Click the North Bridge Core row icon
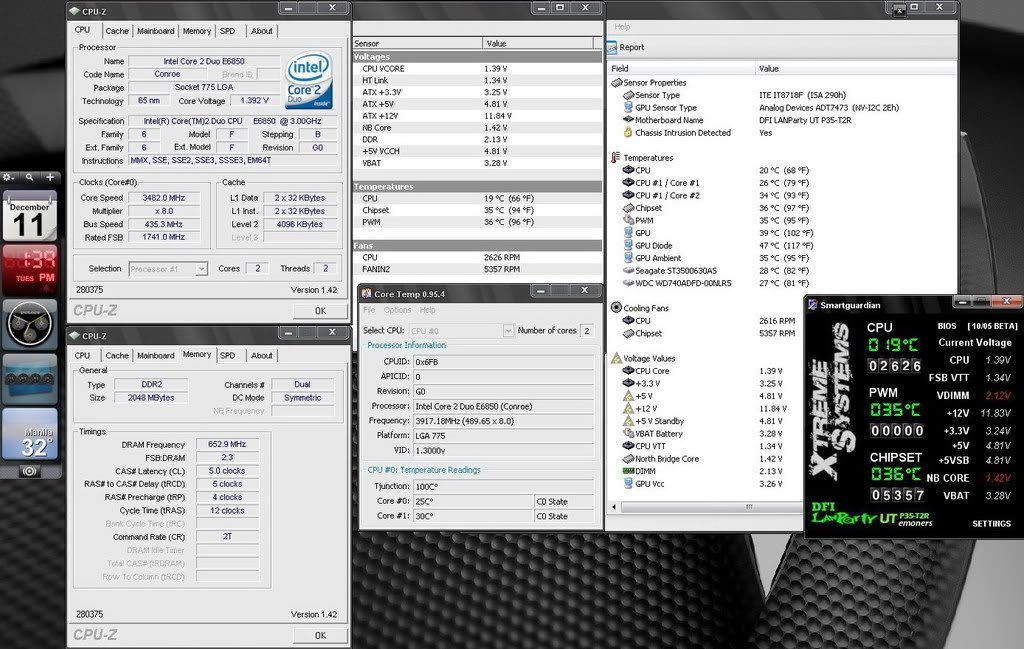Screen dimensions: 1024x649 [x=628, y=458]
